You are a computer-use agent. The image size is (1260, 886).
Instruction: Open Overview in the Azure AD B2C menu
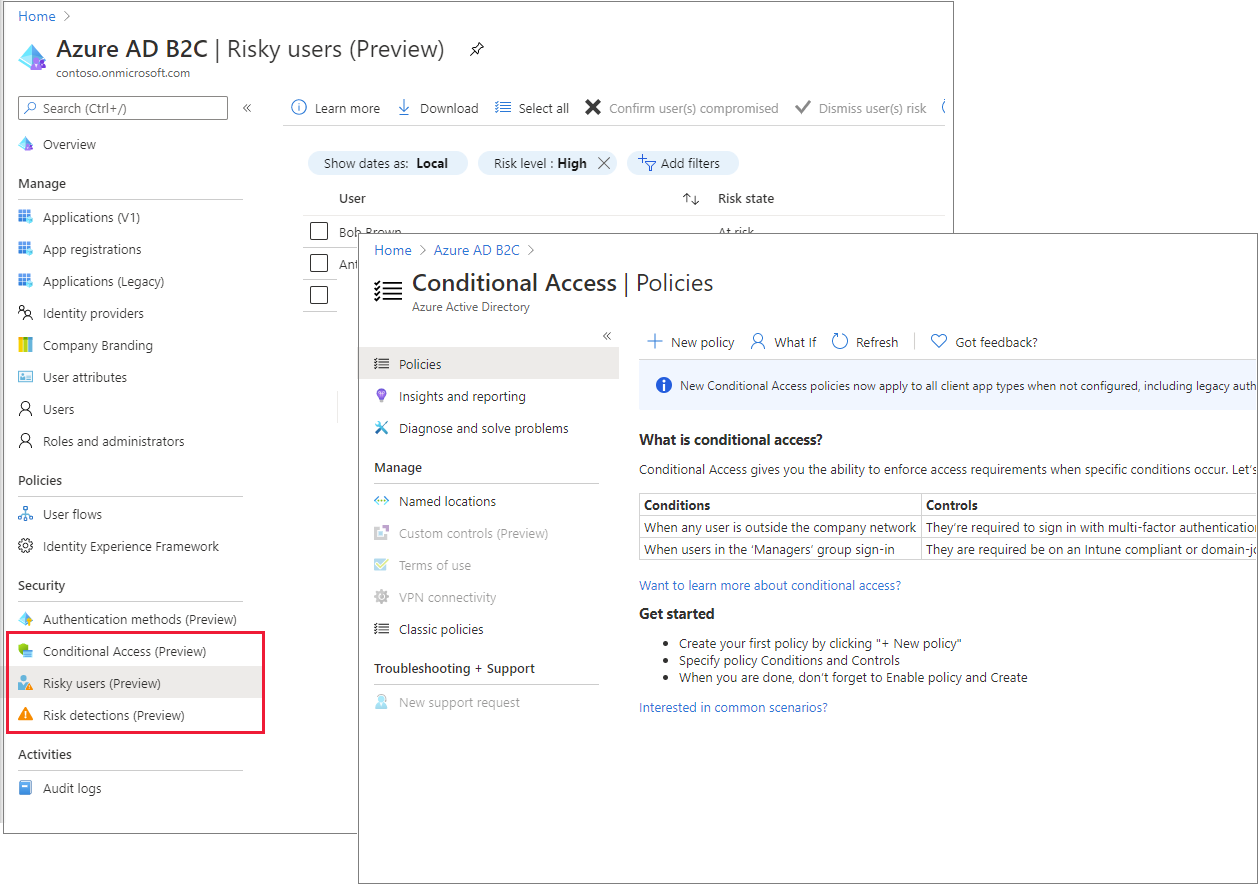click(x=69, y=144)
